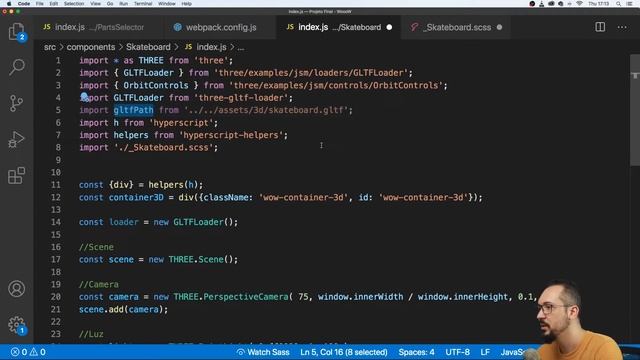The image size is (640, 360).
Task: Click the //Luz comment
Action: pyautogui.click(x=91, y=334)
